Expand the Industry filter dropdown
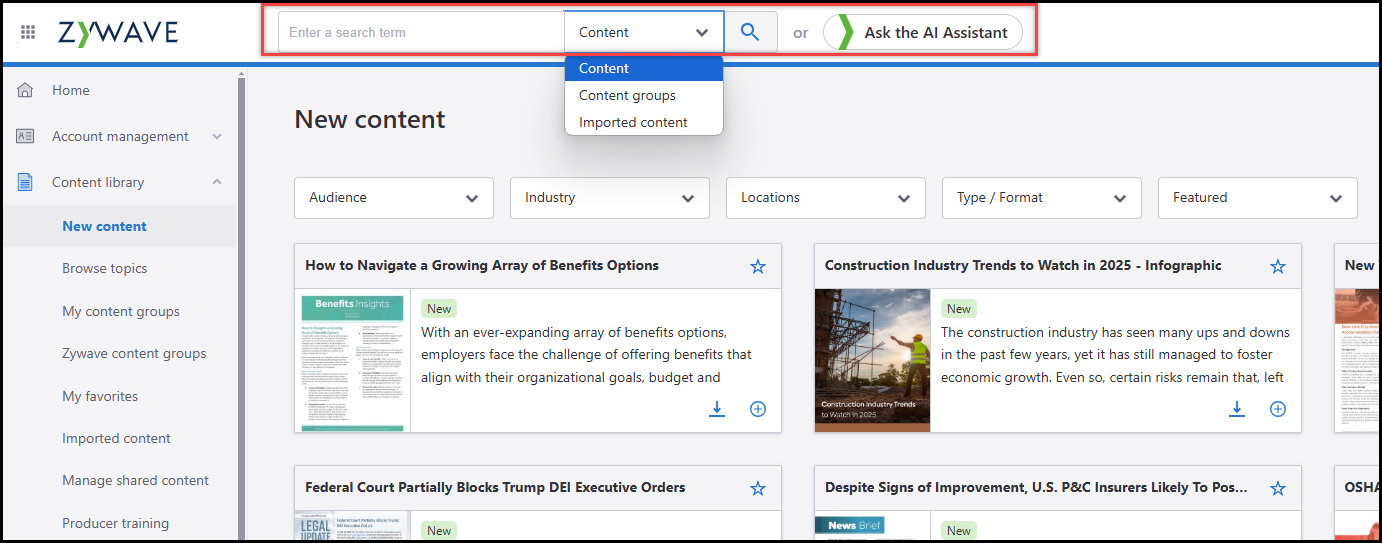This screenshot has height=543, width=1382. click(610, 198)
